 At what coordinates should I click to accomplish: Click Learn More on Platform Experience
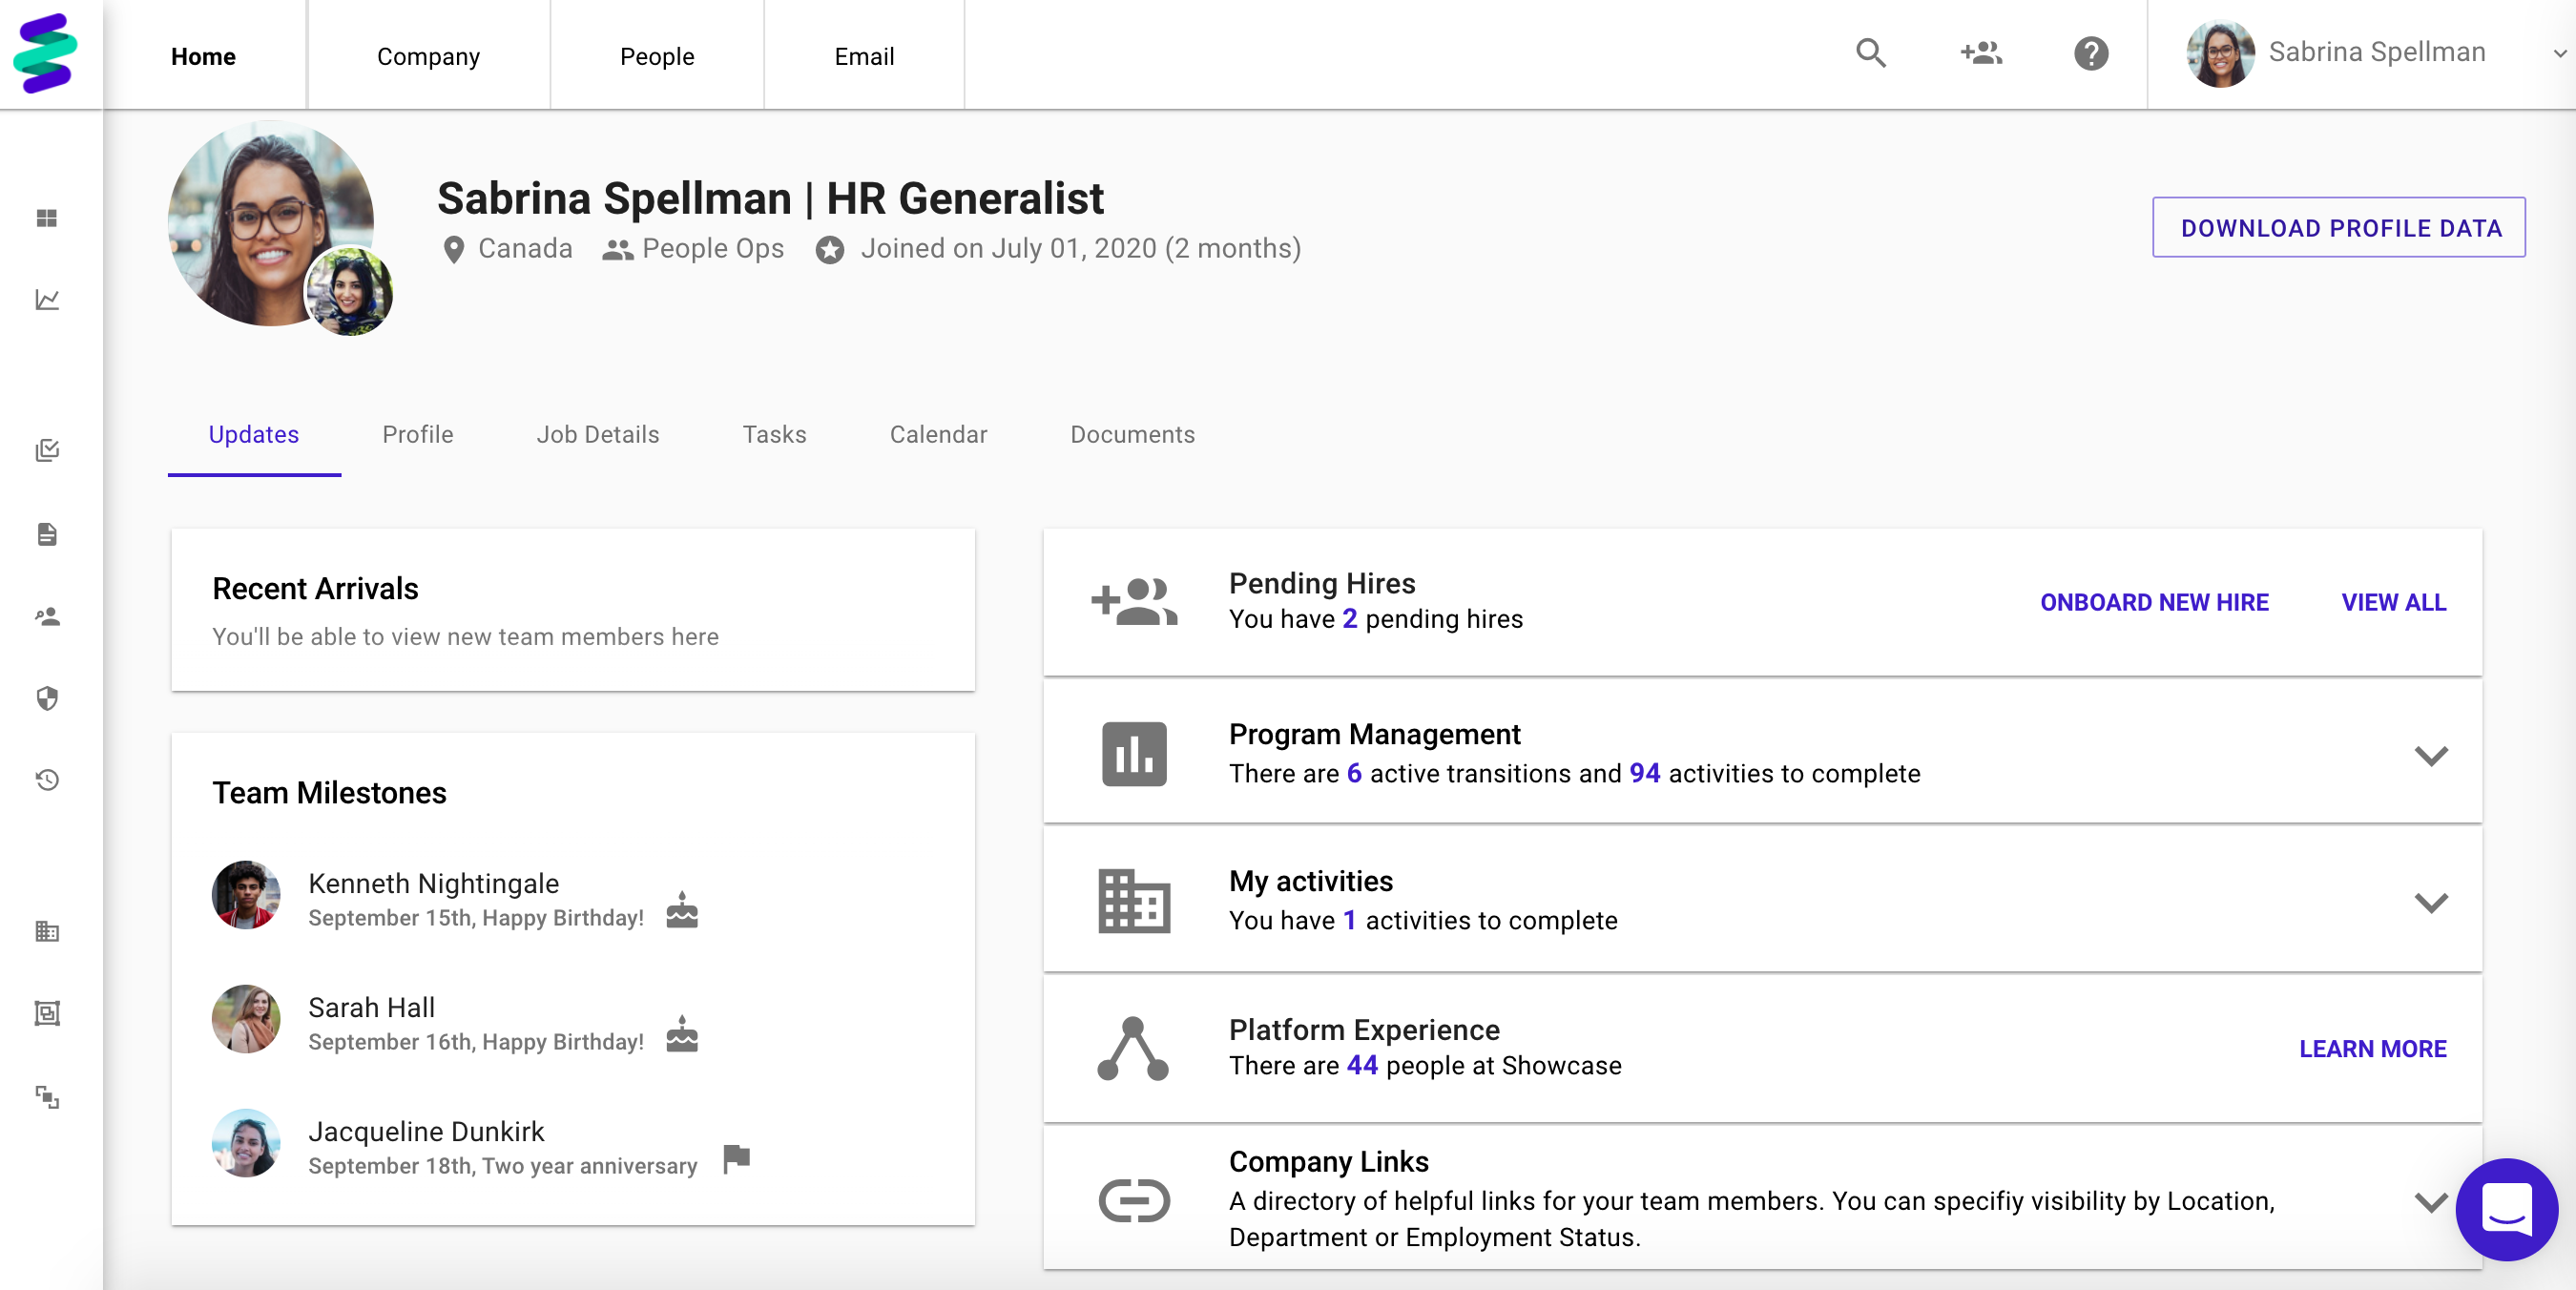coord(2372,1048)
